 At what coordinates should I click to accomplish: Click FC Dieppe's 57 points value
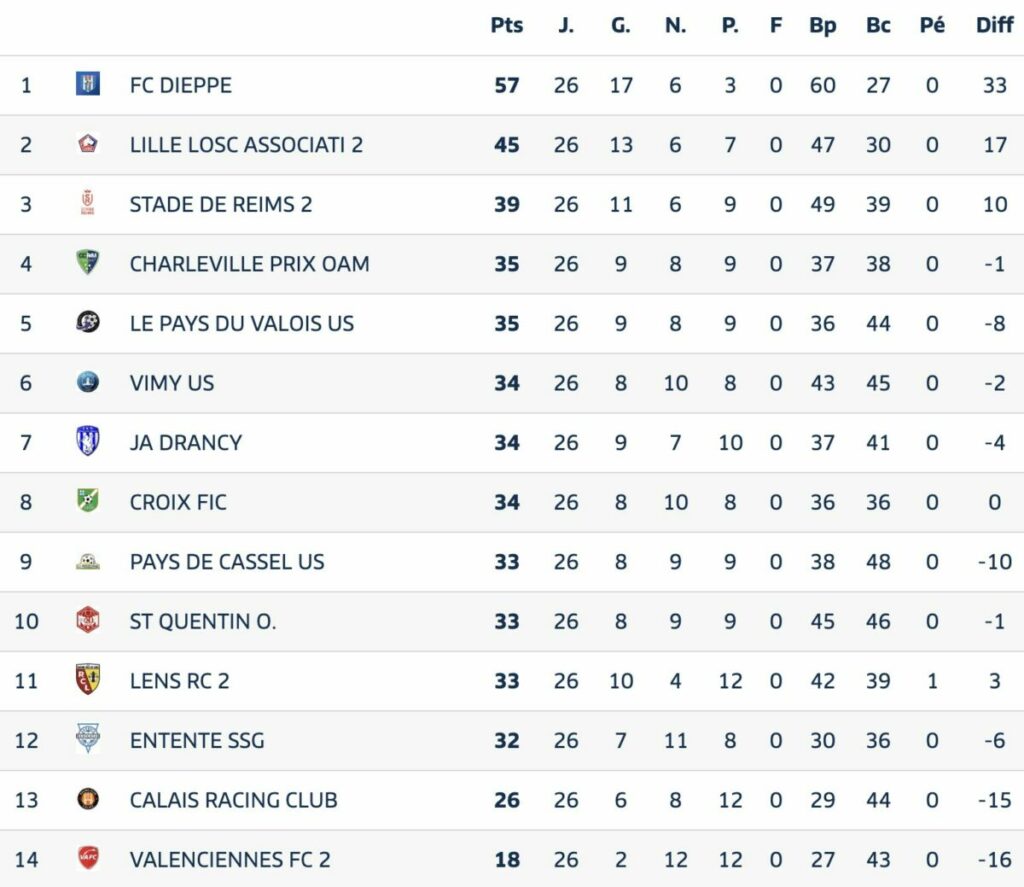pyautogui.click(x=507, y=85)
